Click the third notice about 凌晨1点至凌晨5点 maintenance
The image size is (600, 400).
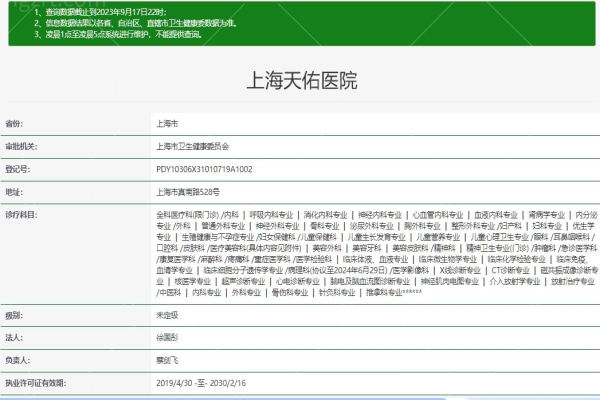[x=118, y=34]
